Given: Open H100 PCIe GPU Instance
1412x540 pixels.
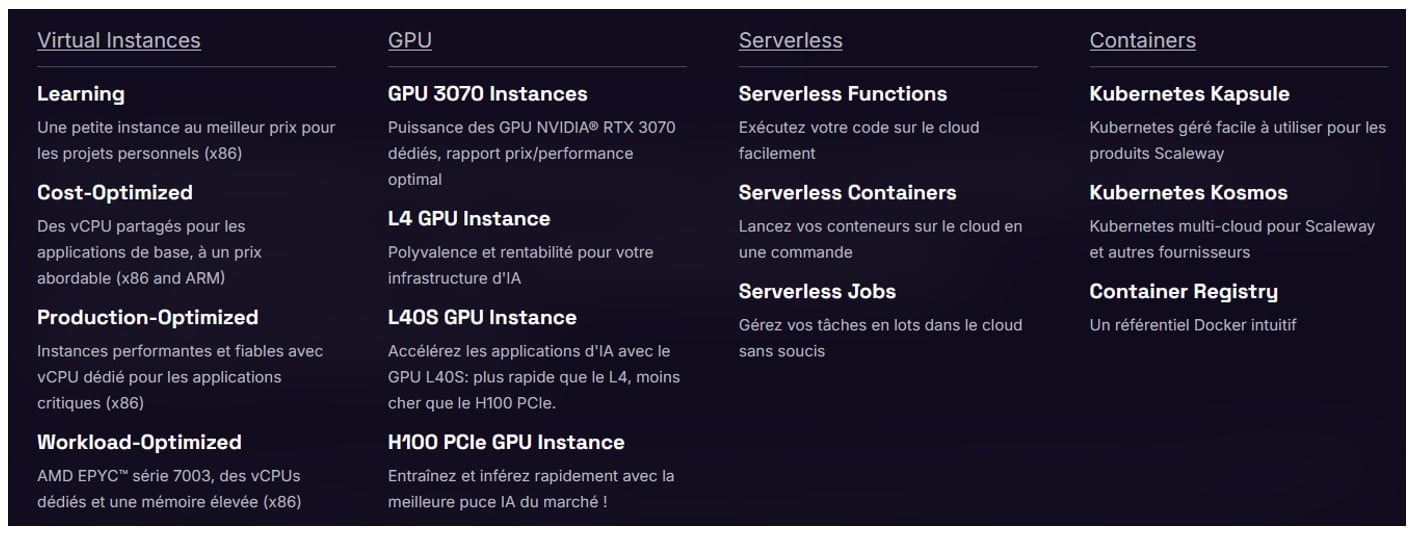Looking at the screenshot, I should pos(506,443).
